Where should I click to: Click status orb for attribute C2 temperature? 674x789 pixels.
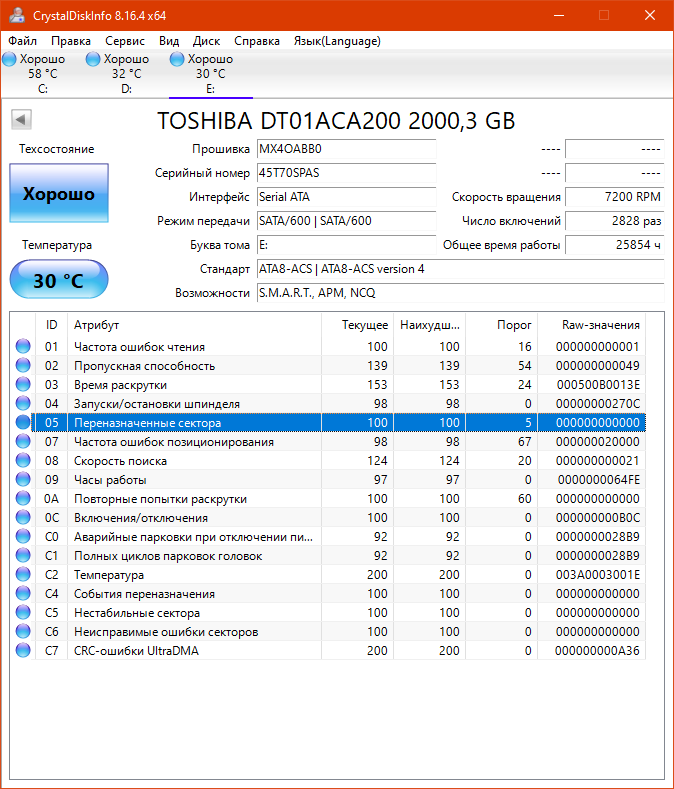pos(23,574)
